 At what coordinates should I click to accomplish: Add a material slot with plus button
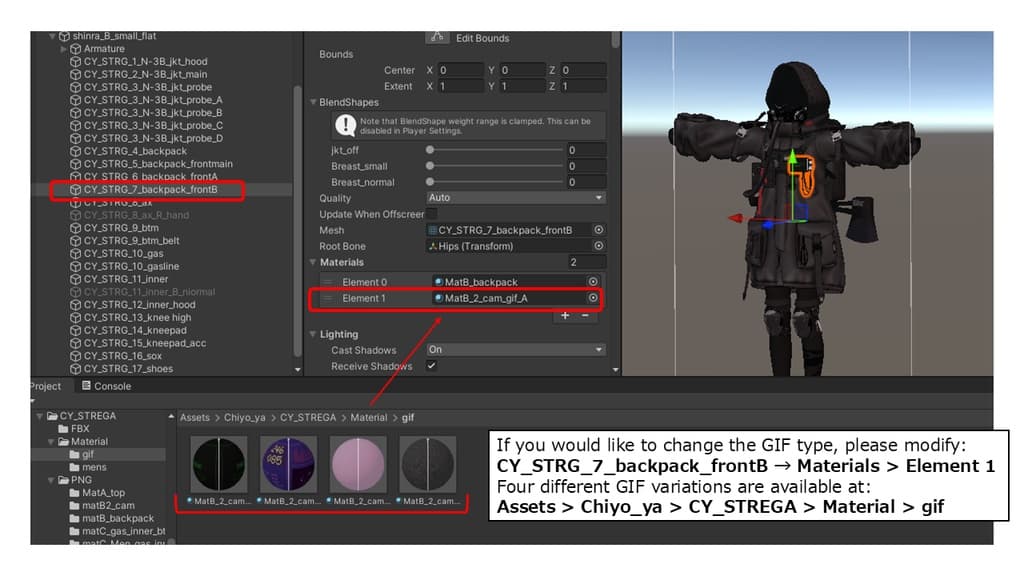pos(565,315)
